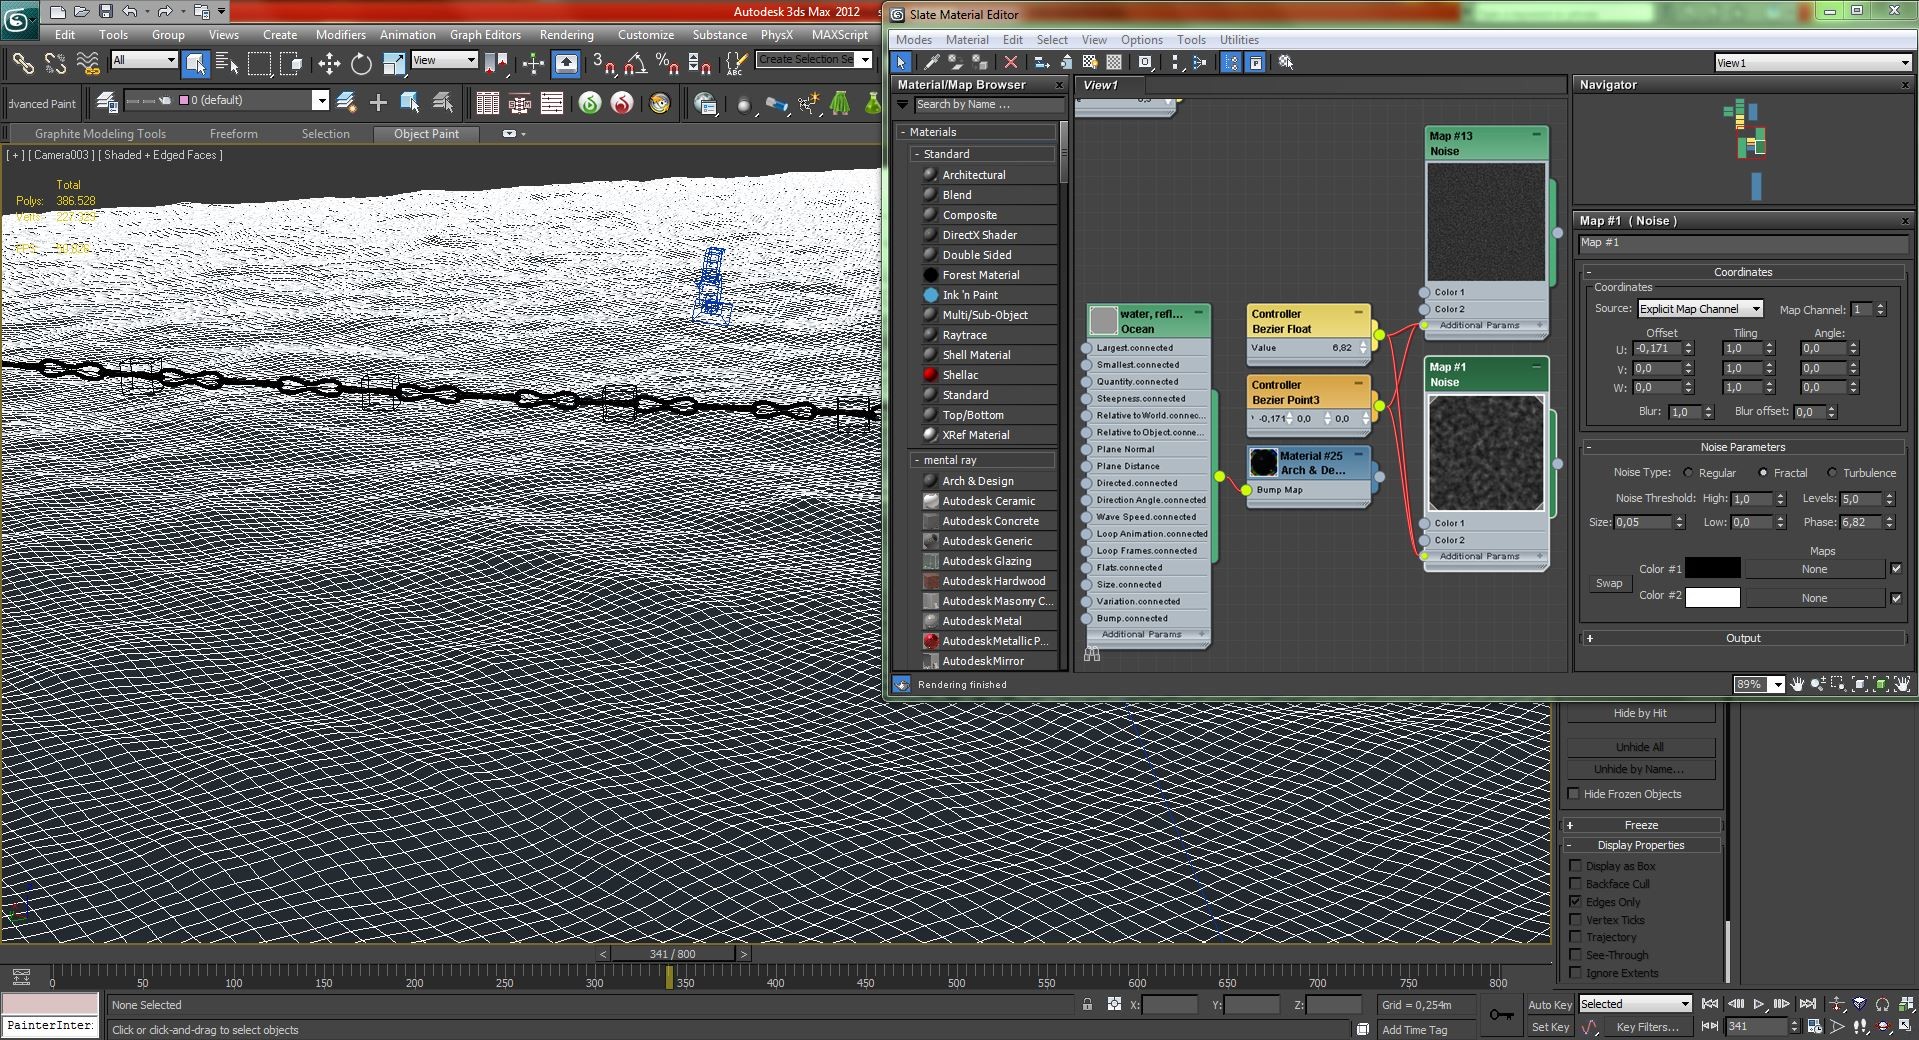Image resolution: width=1919 pixels, height=1040 pixels.
Task: Enable Hide Frozen Objects checkbox
Action: click(1573, 794)
